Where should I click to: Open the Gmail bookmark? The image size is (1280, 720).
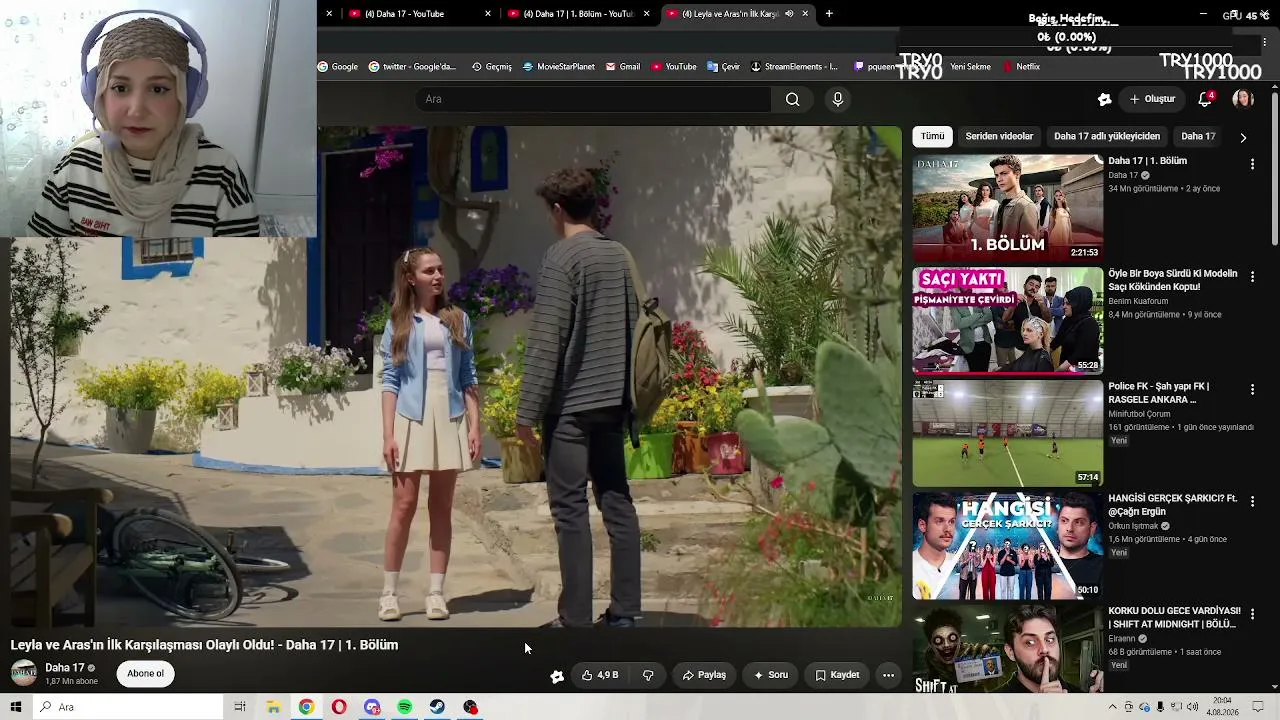click(x=623, y=67)
